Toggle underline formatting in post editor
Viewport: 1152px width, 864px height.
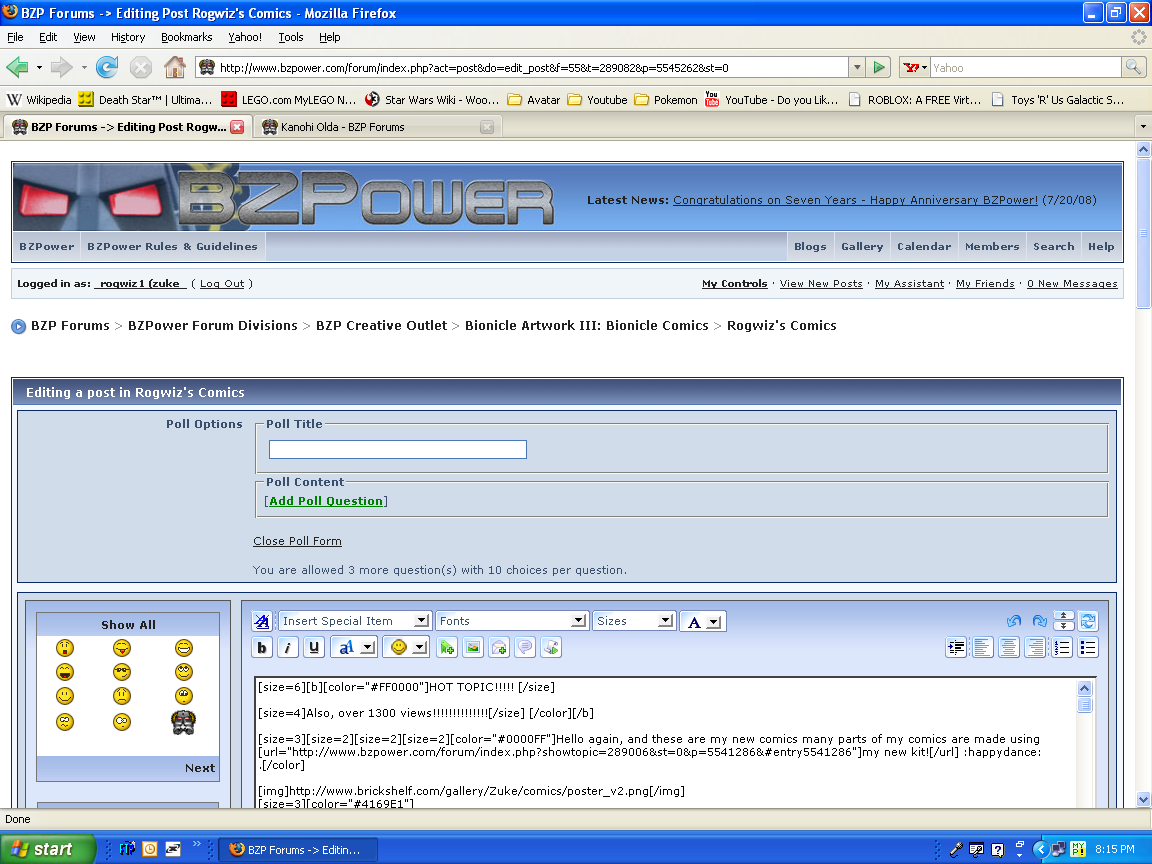pos(314,647)
